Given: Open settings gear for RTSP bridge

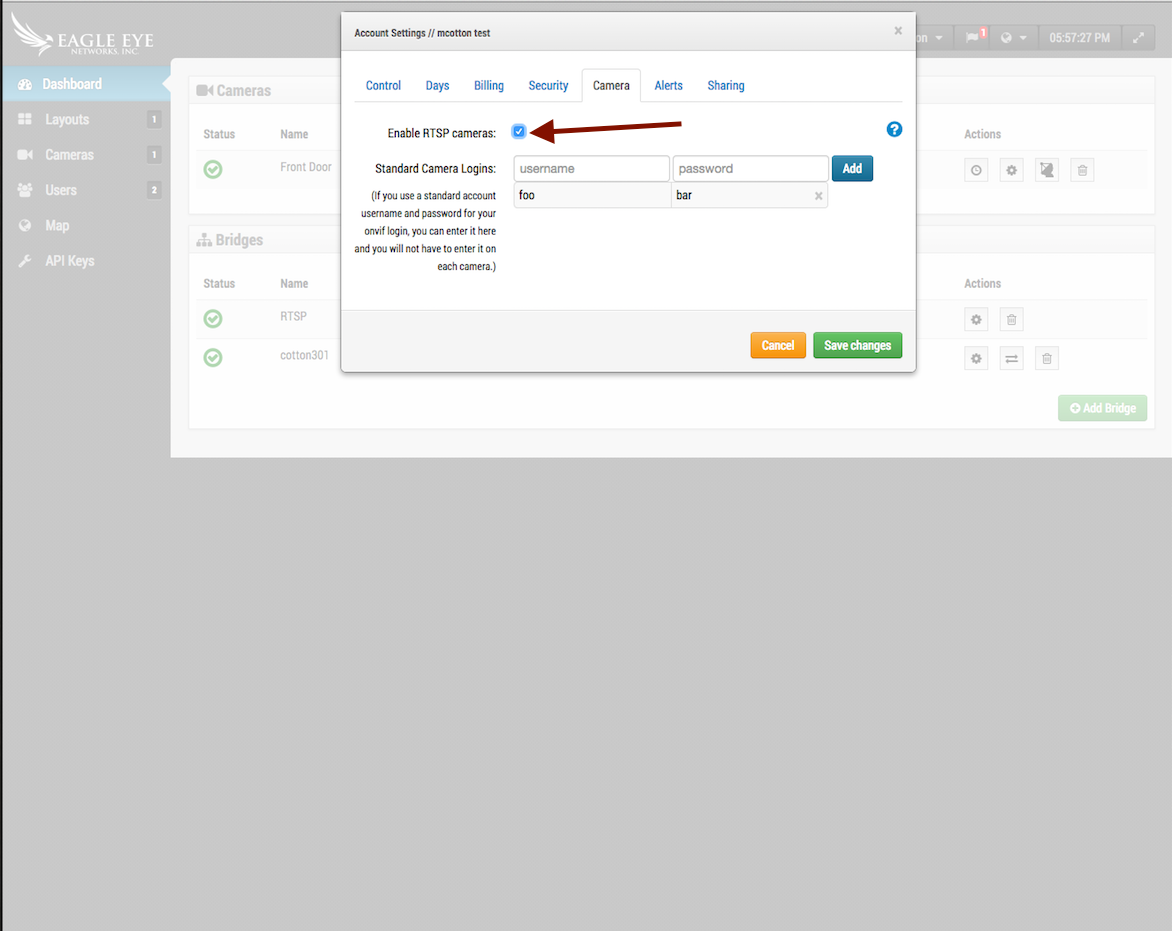Looking at the screenshot, I should pos(976,320).
